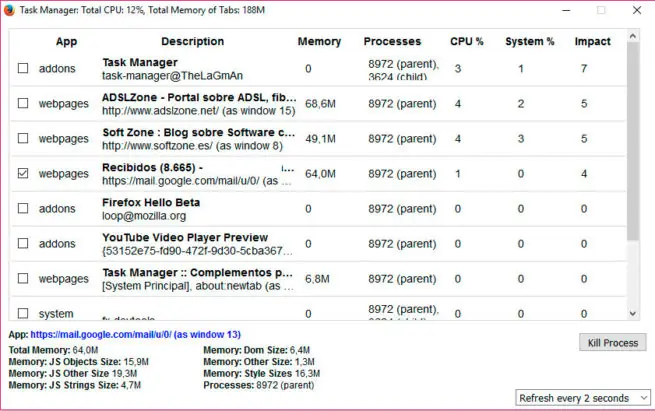Click the JS Objects Size 15,9M detail

[79, 362]
